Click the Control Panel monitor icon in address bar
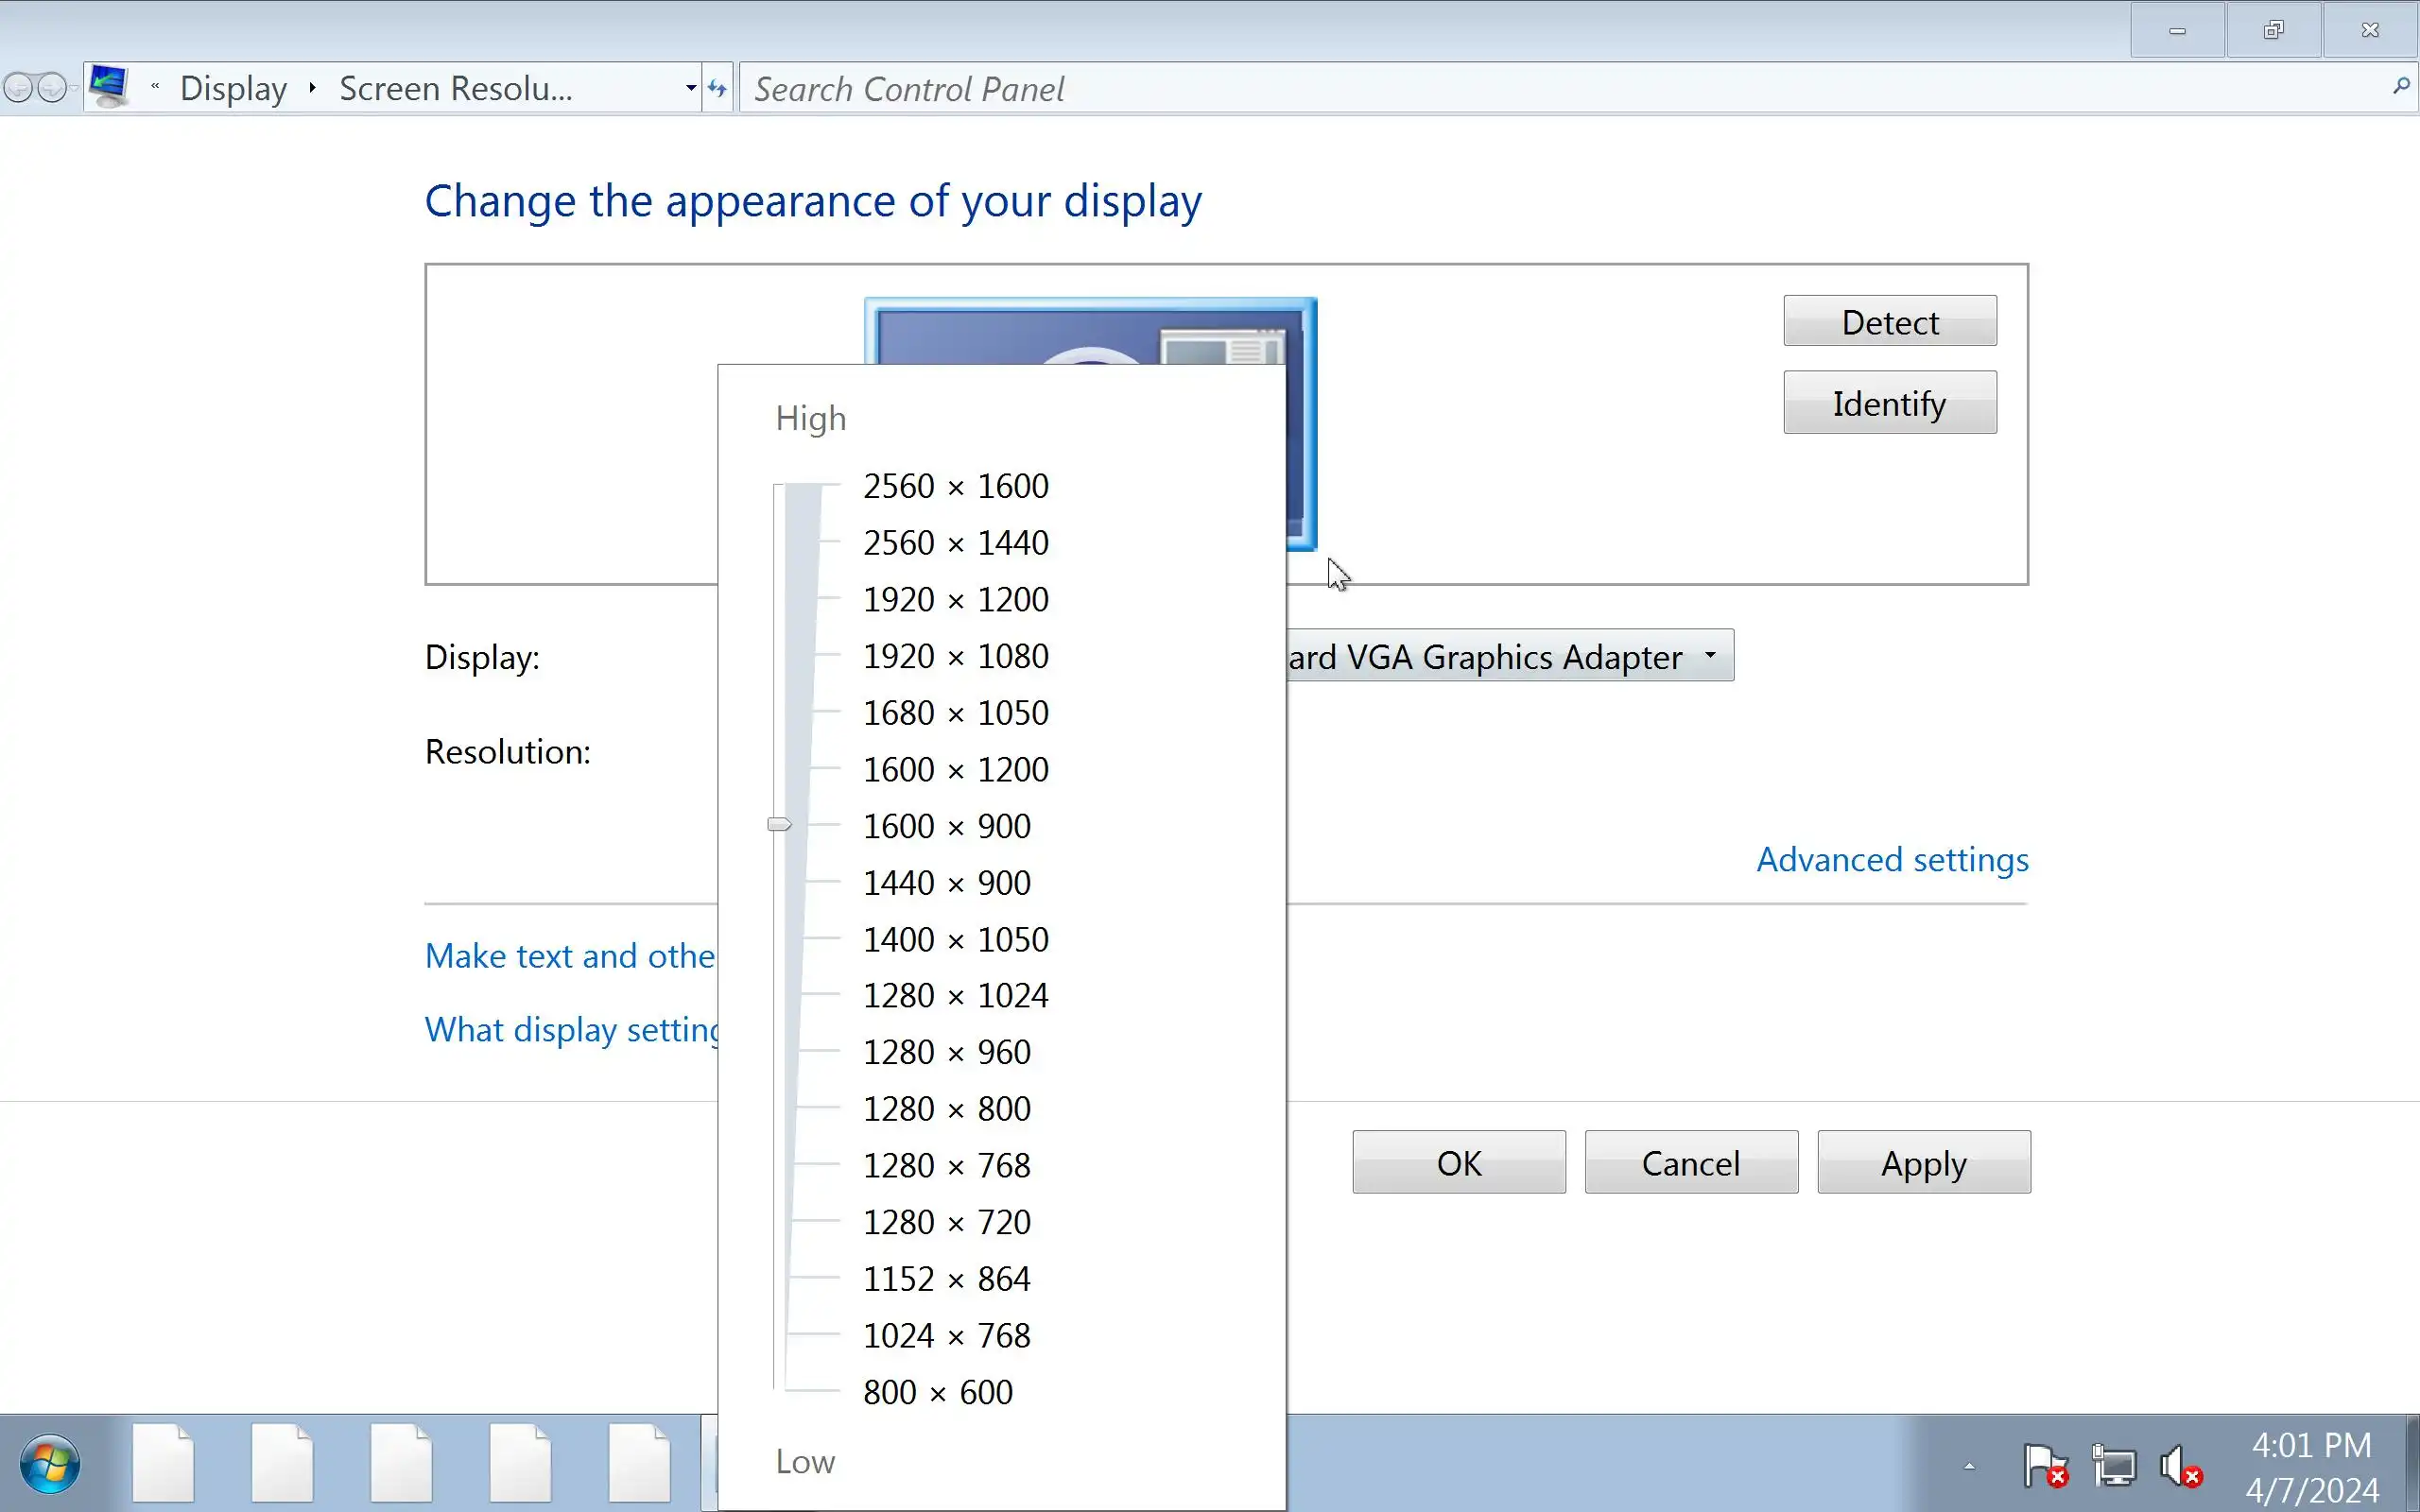The width and height of the screenshot is (2420, 1512). tap(108, 86)
